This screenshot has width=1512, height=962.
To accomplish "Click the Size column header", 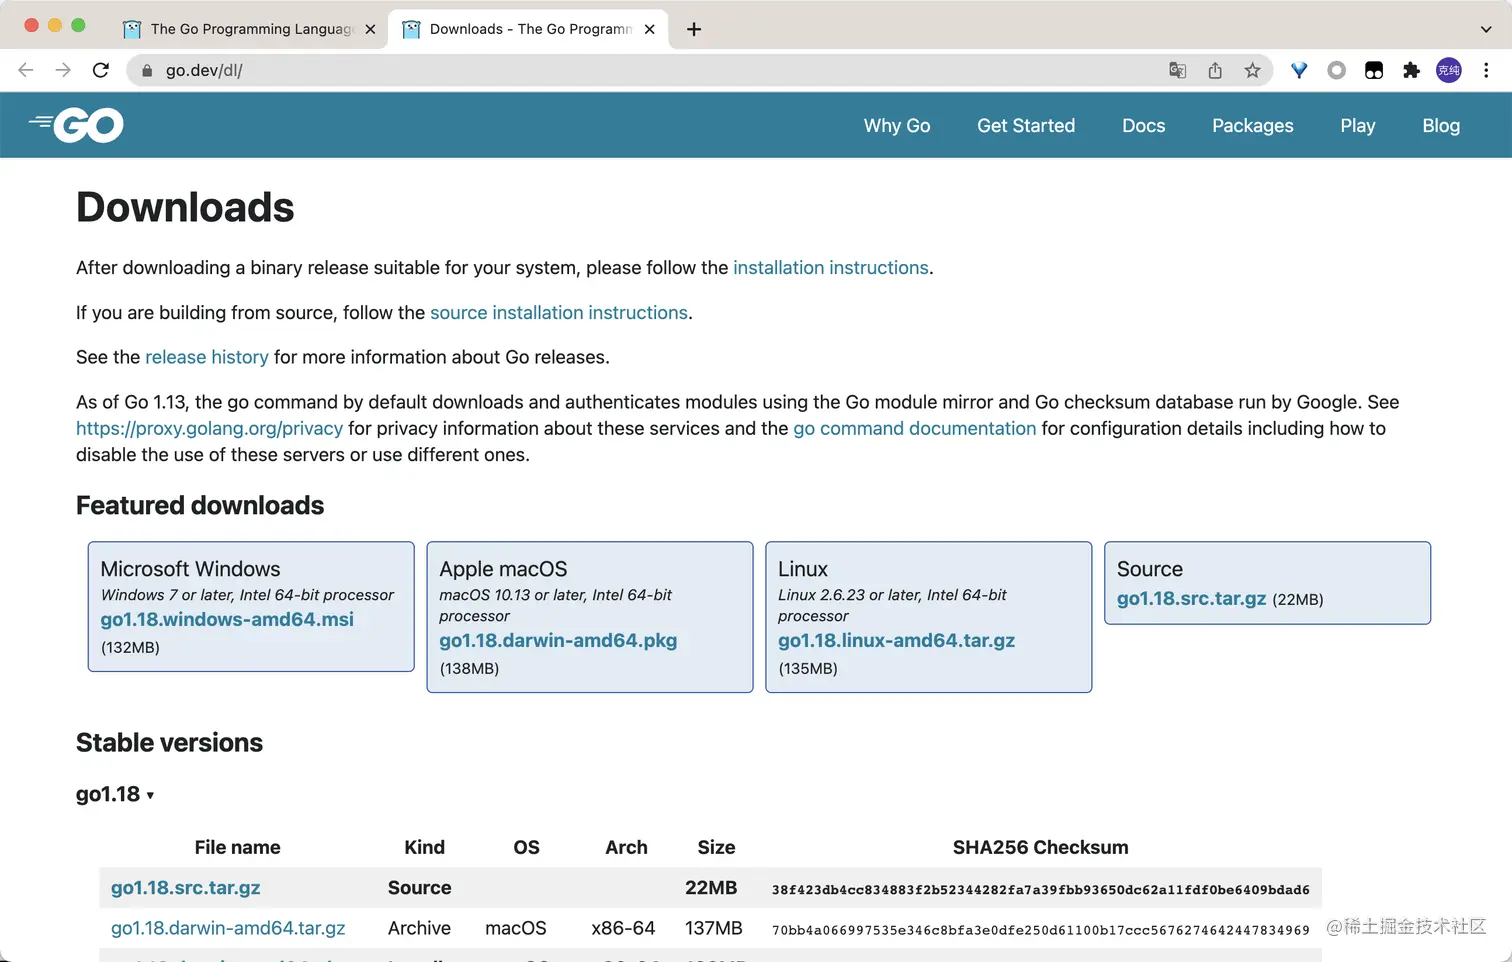I will (x=716, y=847).
